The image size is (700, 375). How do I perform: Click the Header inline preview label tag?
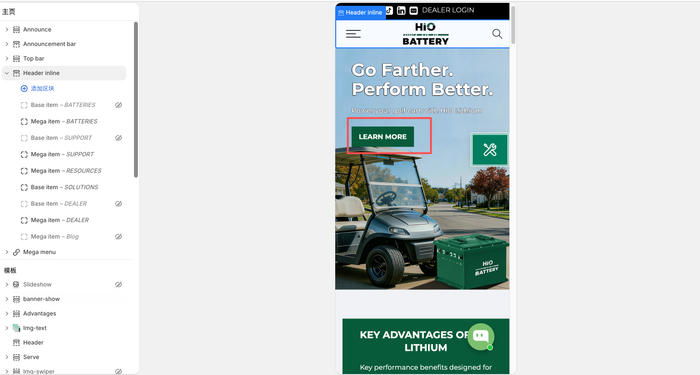(x=360, y=12)
